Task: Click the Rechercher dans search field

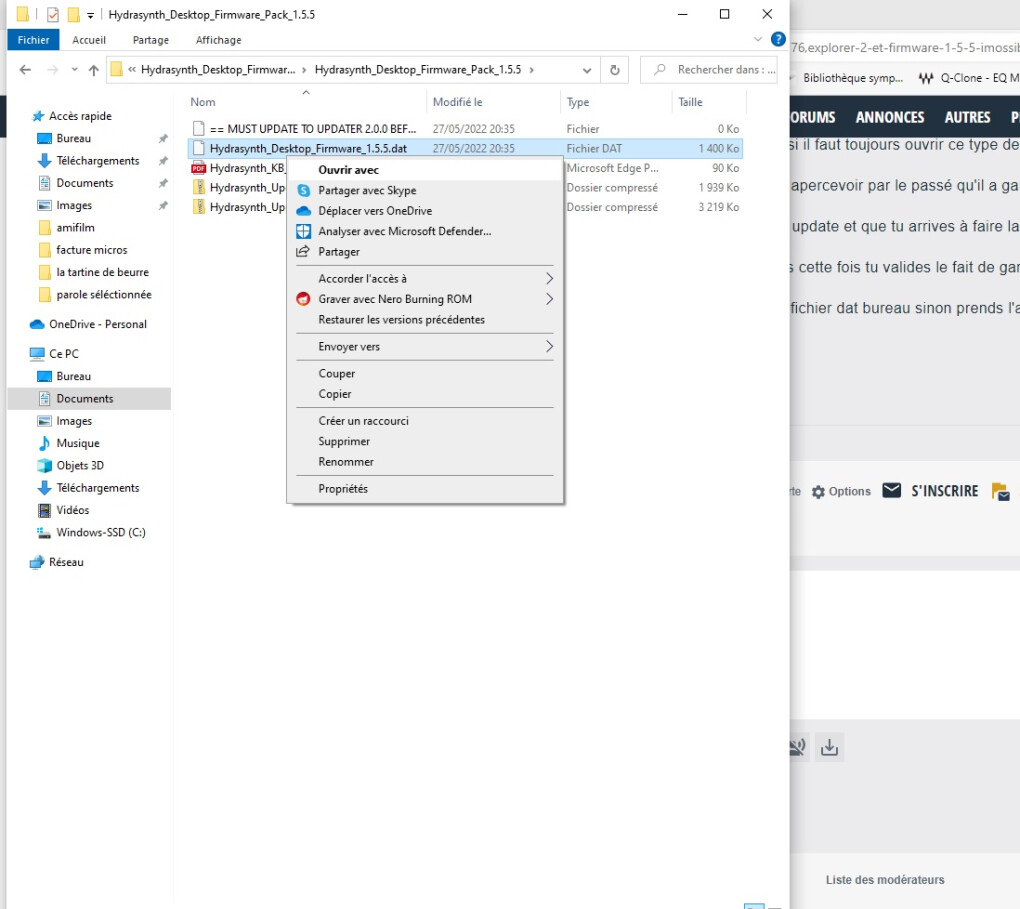Action: pos(708,70)
